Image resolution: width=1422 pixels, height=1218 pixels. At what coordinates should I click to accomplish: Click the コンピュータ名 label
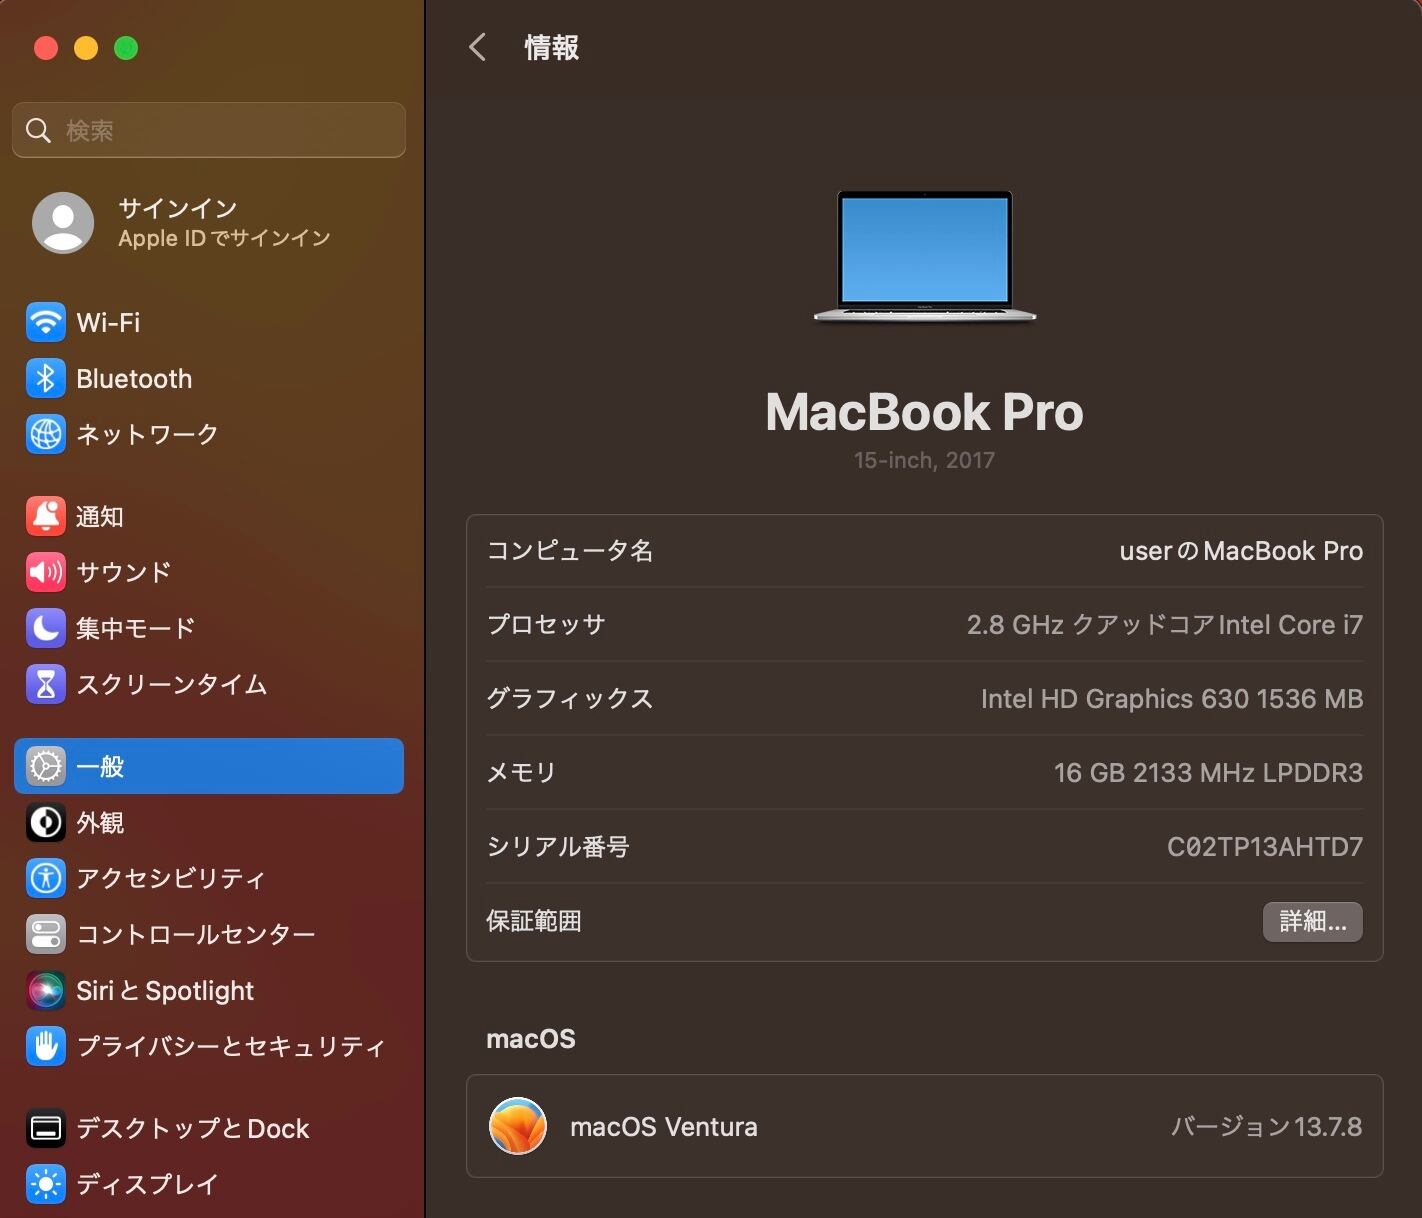point(570,551)
